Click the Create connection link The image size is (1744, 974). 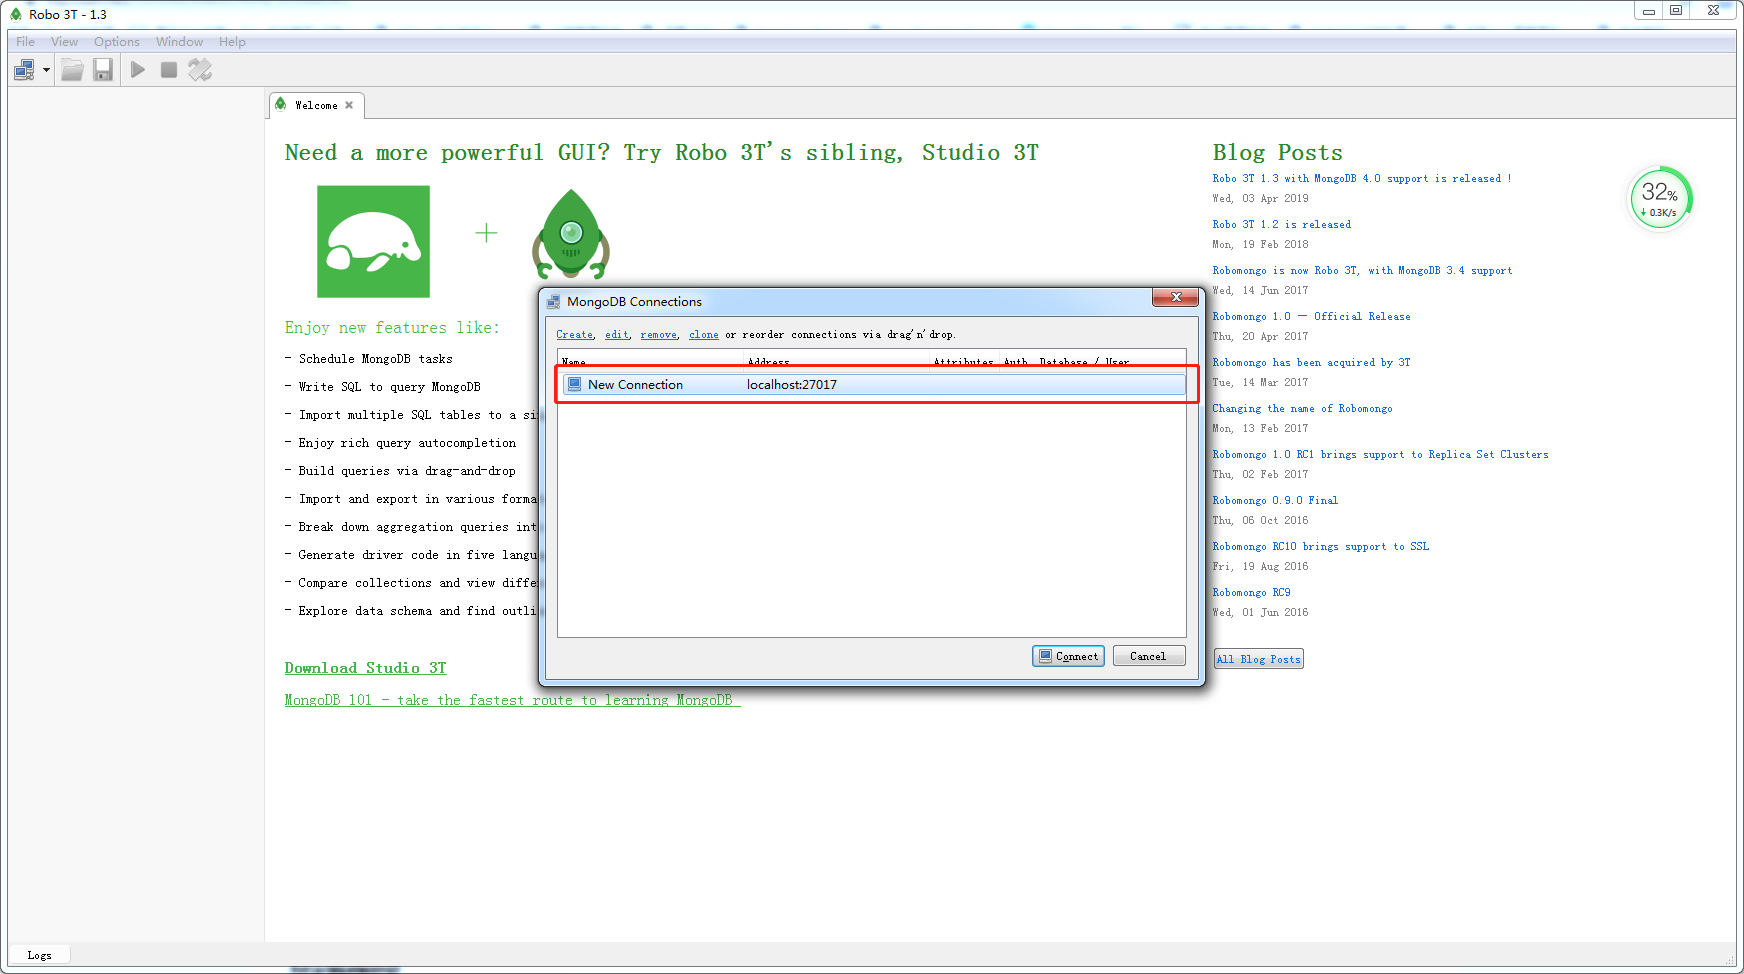574,334
